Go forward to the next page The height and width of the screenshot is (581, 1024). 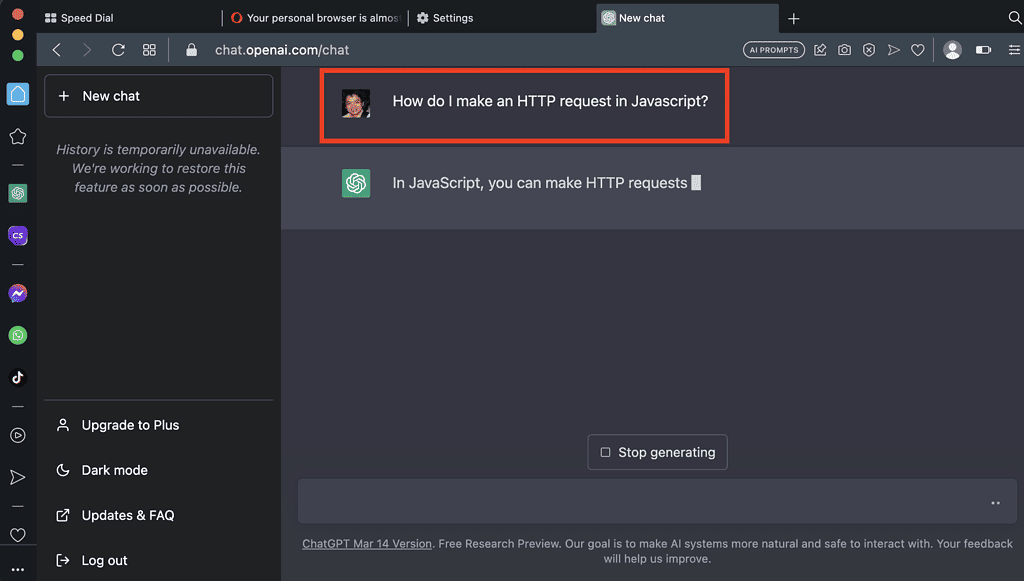click(87, 50)
